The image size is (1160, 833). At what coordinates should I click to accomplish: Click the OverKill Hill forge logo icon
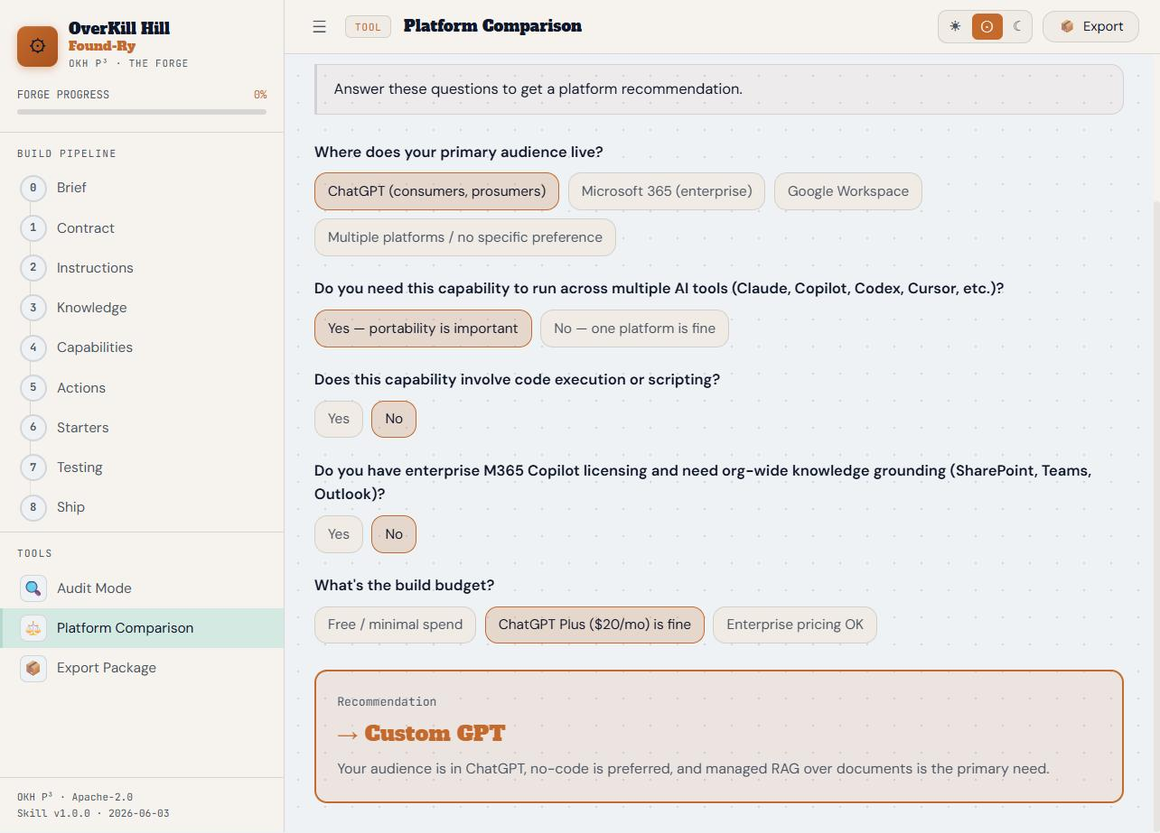coord(37,46)
